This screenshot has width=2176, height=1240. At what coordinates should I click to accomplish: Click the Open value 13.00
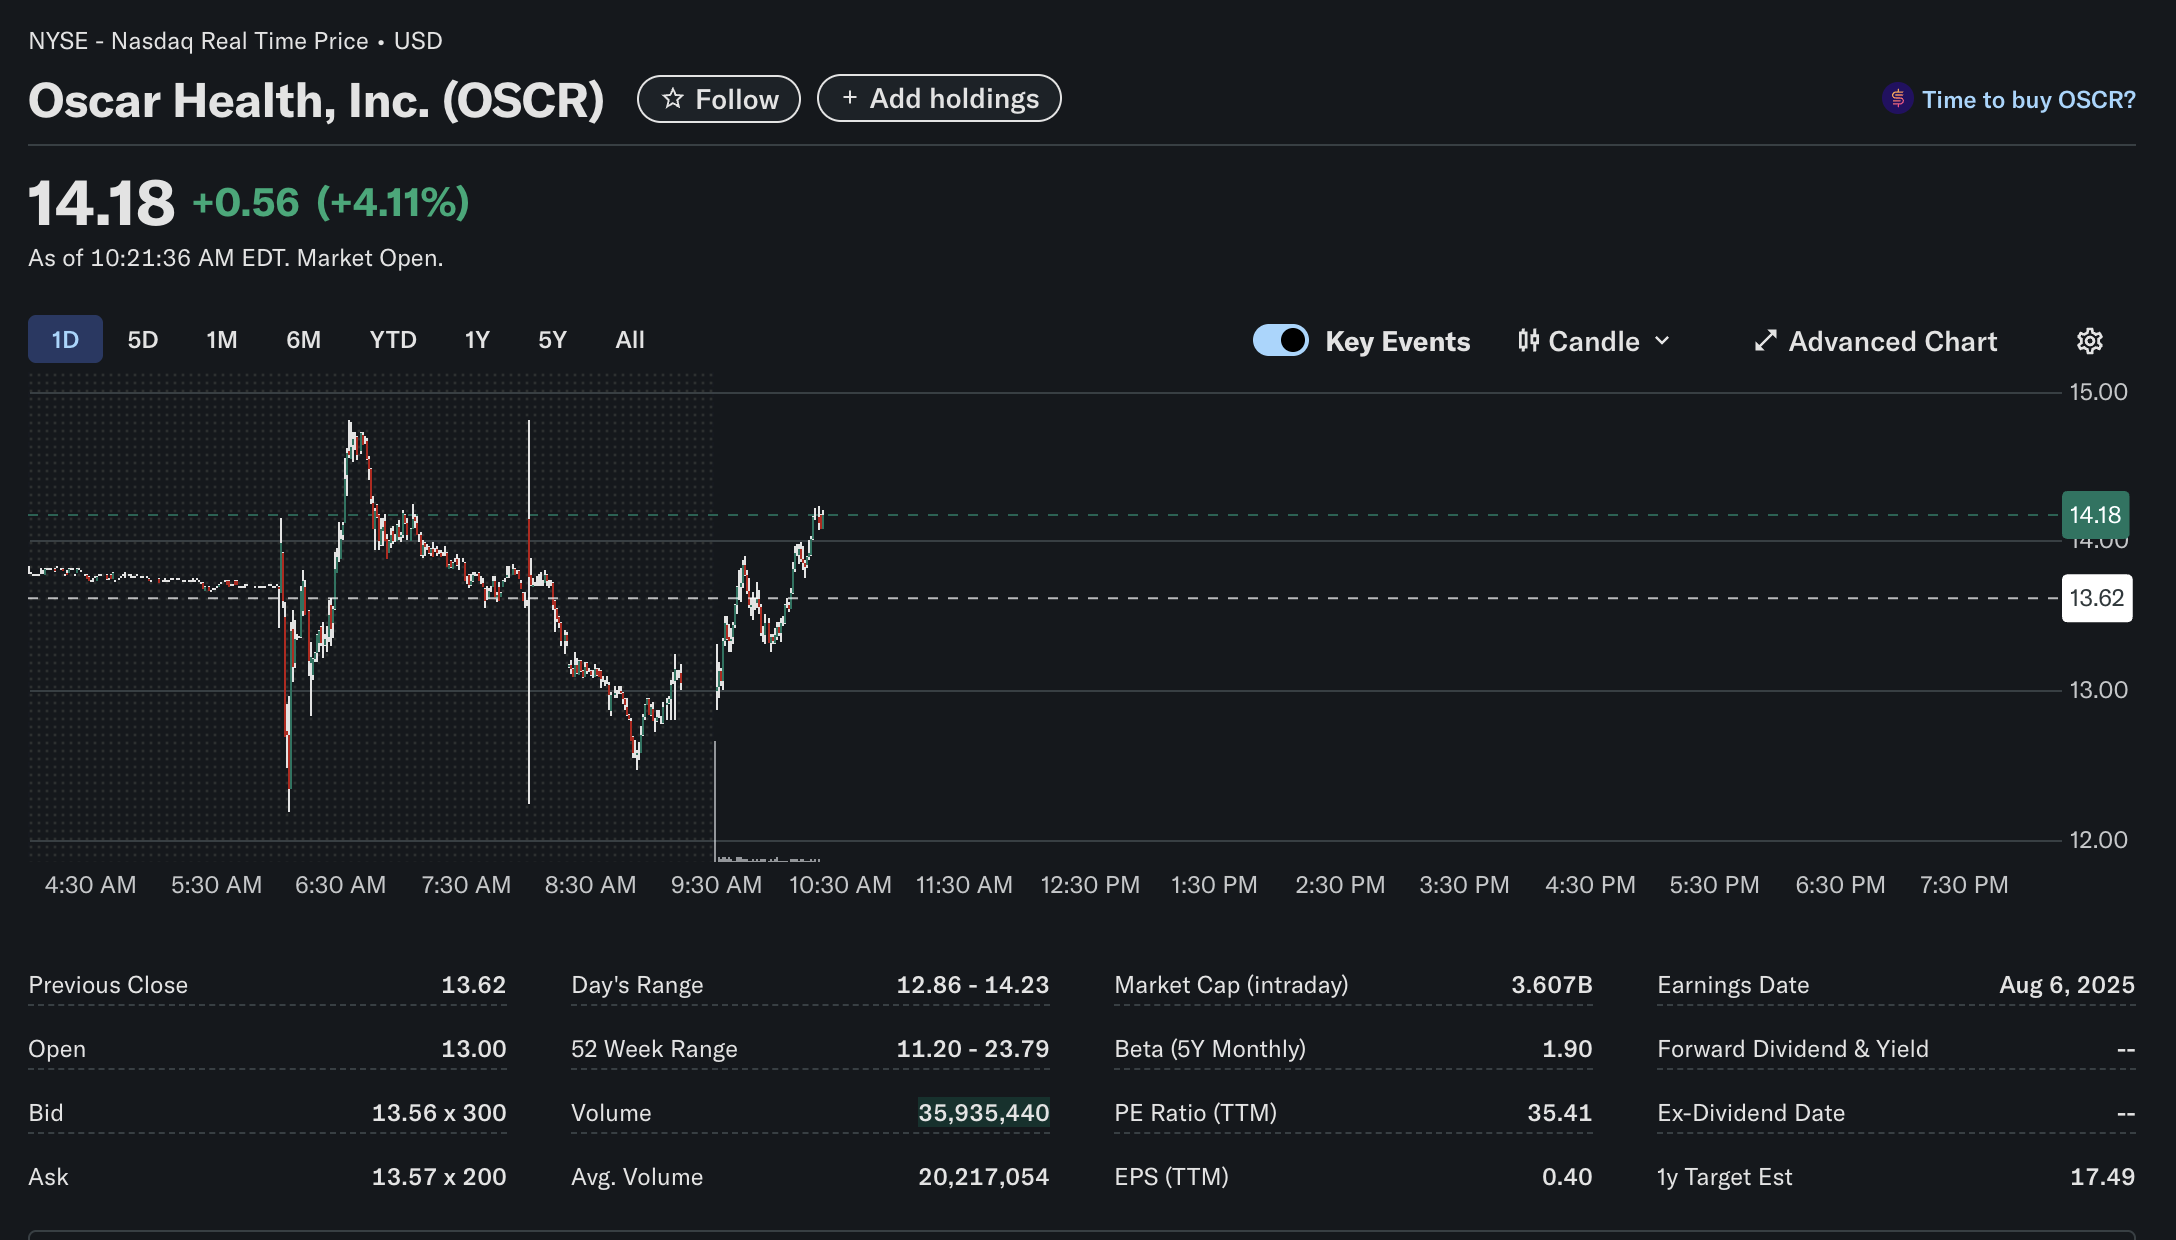coord(473,1049)
